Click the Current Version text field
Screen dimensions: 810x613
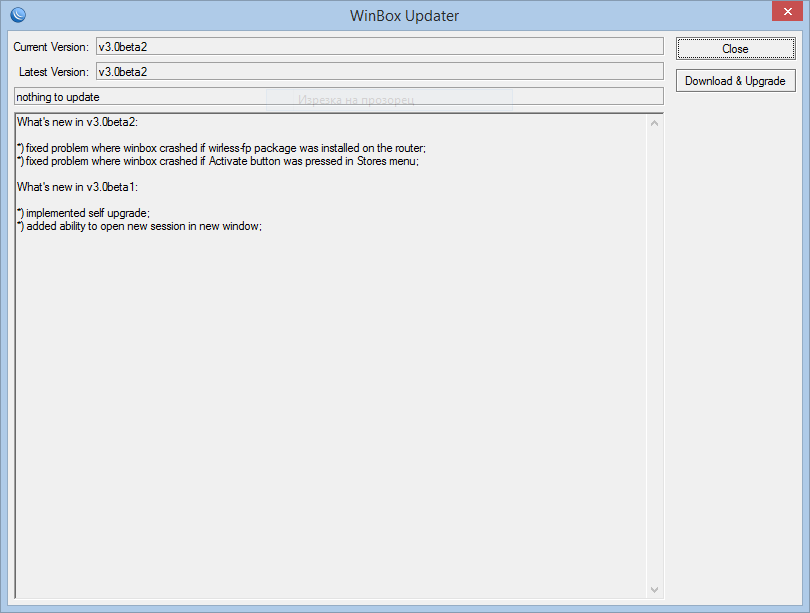tap(378, 46)
